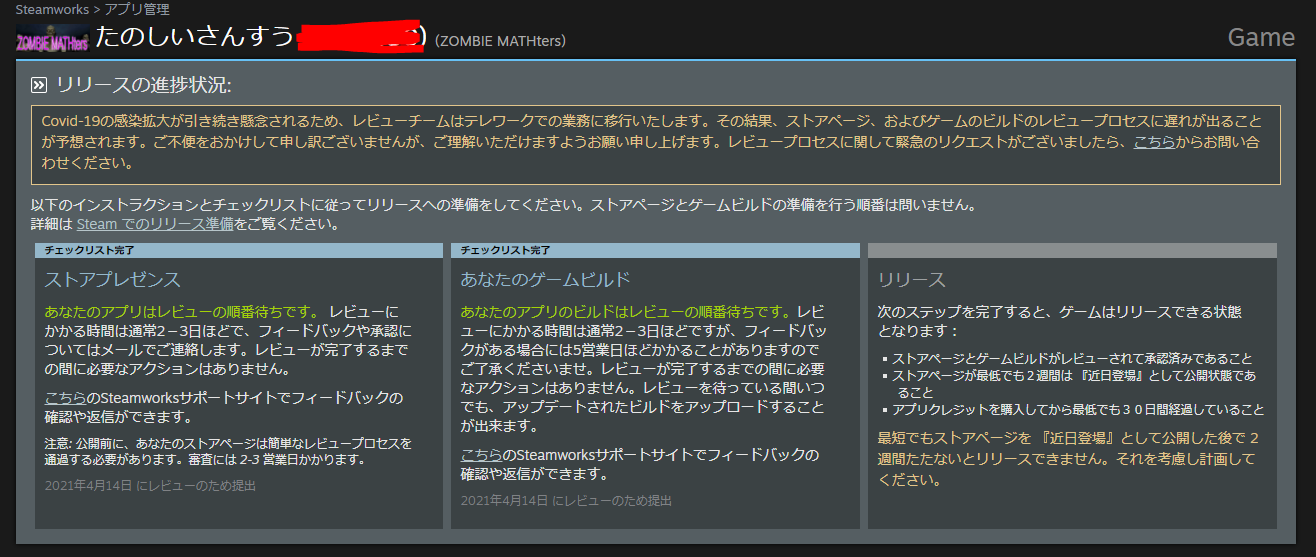Click チェックリスト完了 bar above ストアプレゼンス
This screenshot has width=1316, height=557.
(238, 250)
